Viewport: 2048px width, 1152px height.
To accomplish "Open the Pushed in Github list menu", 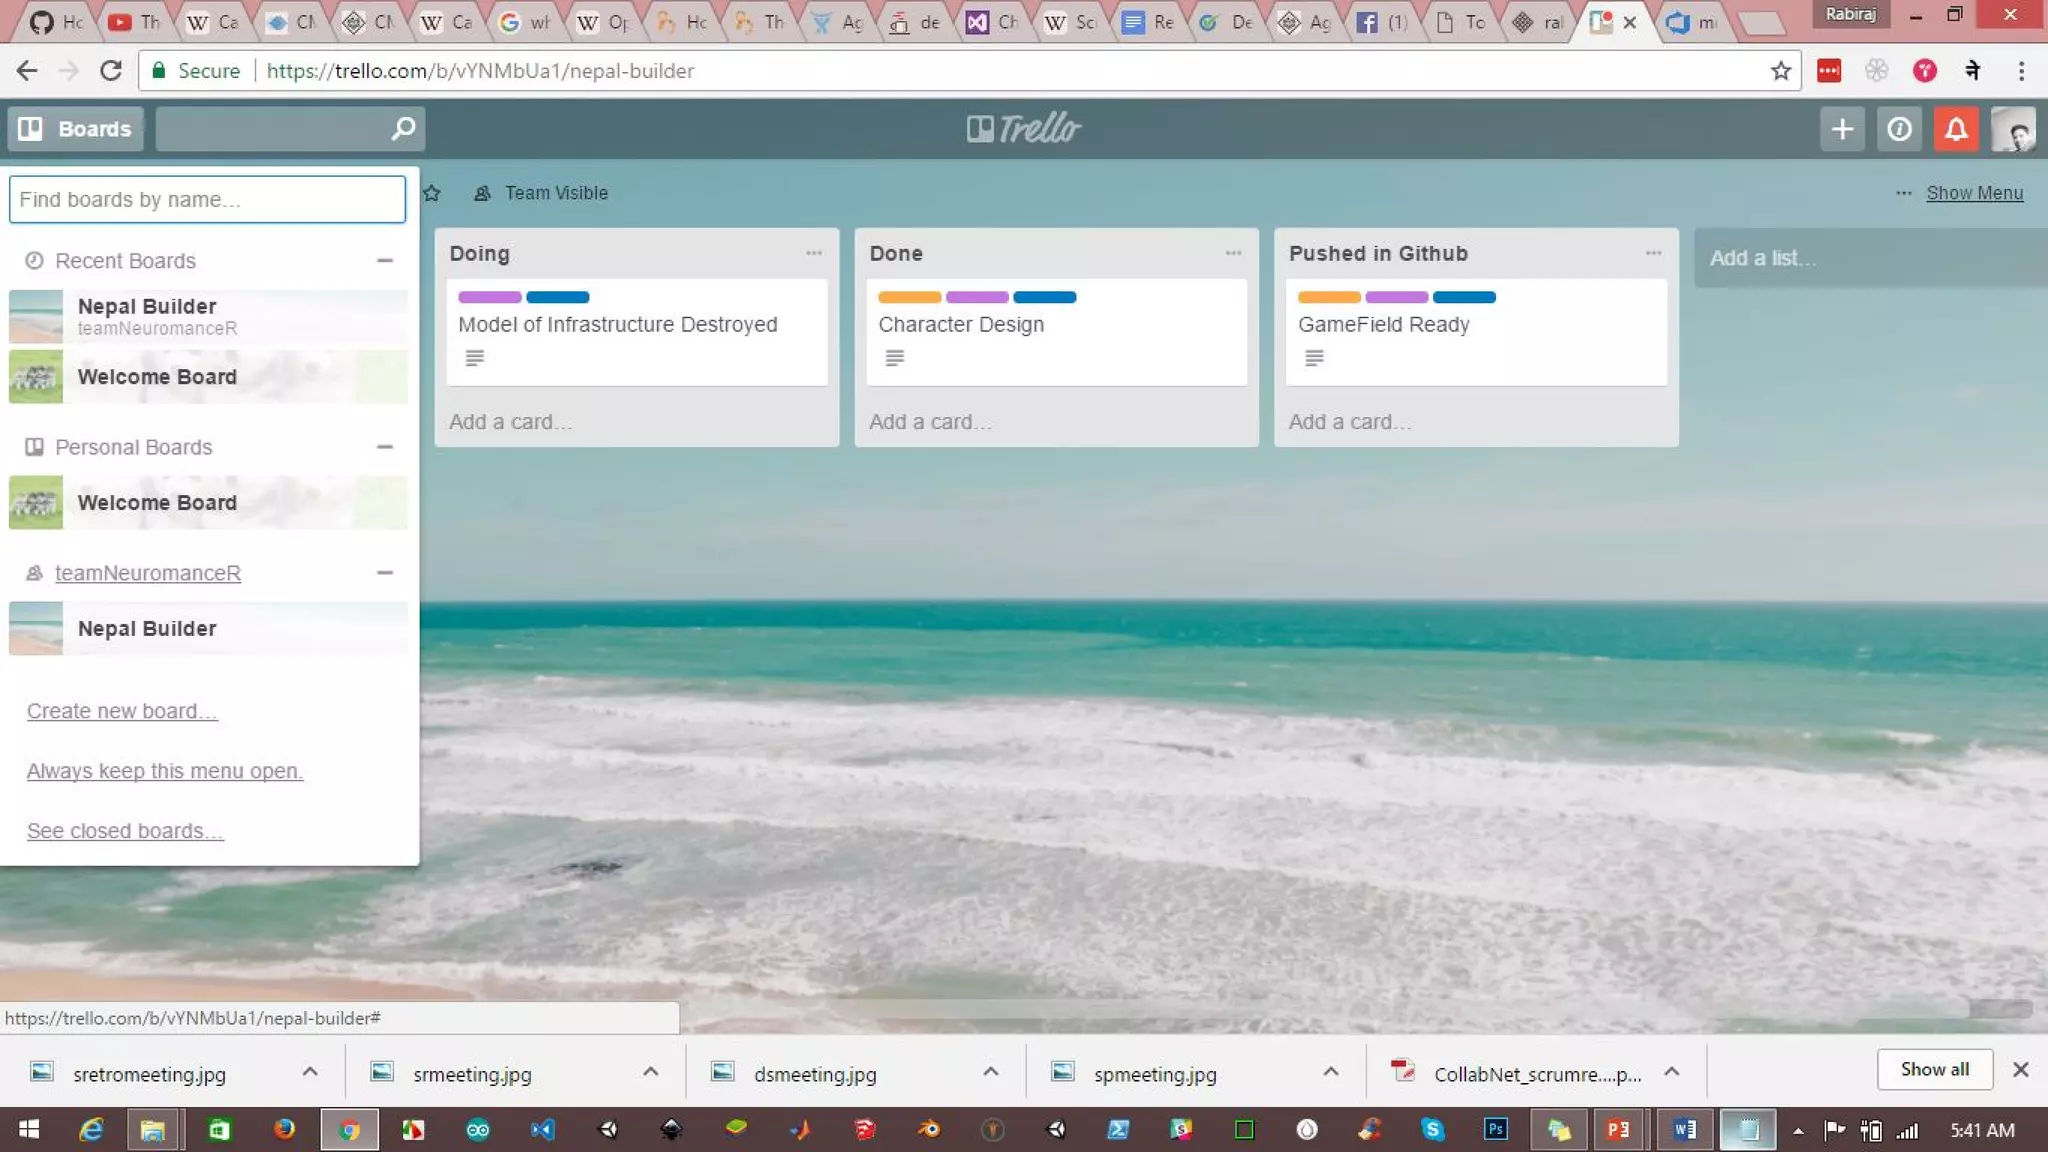I will [1653, 254].
